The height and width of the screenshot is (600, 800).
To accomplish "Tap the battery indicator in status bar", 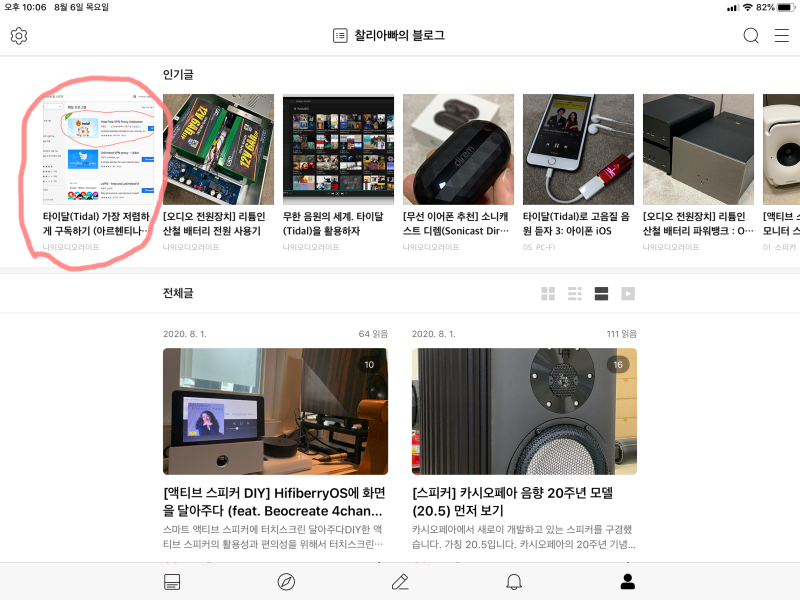I will point(786,8).
